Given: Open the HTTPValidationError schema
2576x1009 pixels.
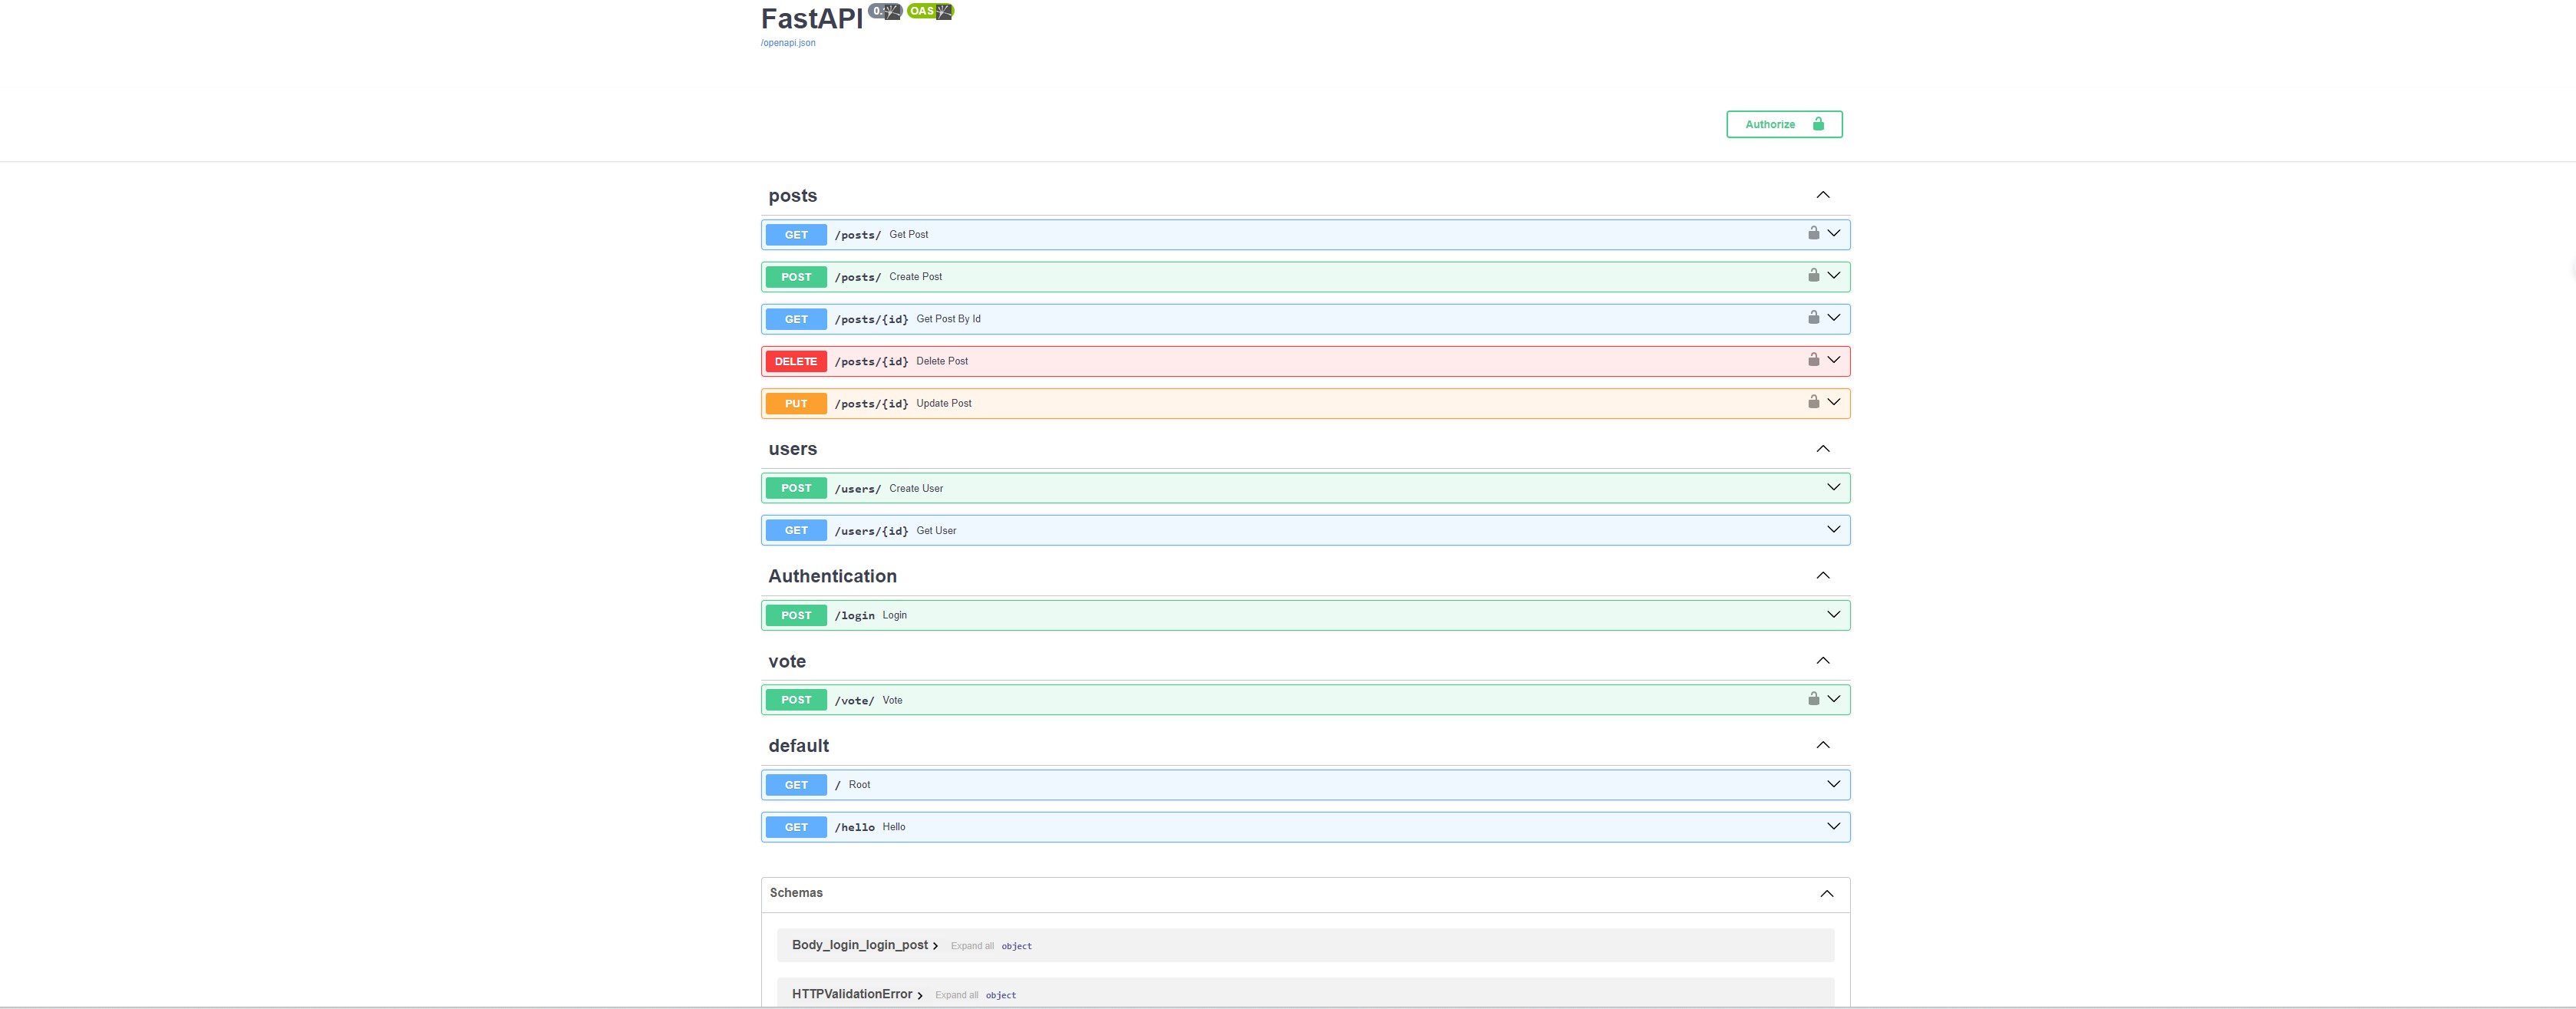Looking at the screenshot, I should click(x=857, y=994).
